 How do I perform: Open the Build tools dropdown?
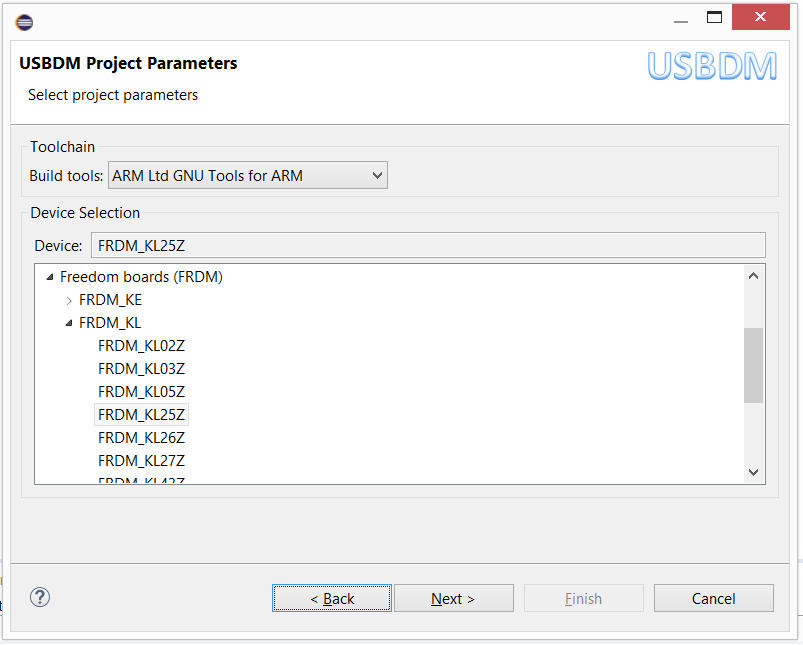coord(247,176)
